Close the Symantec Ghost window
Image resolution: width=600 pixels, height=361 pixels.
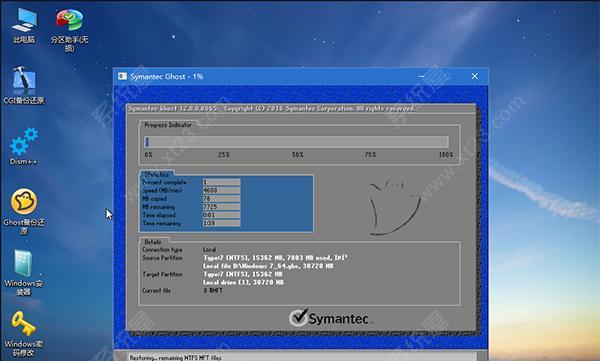coord(474,76)
